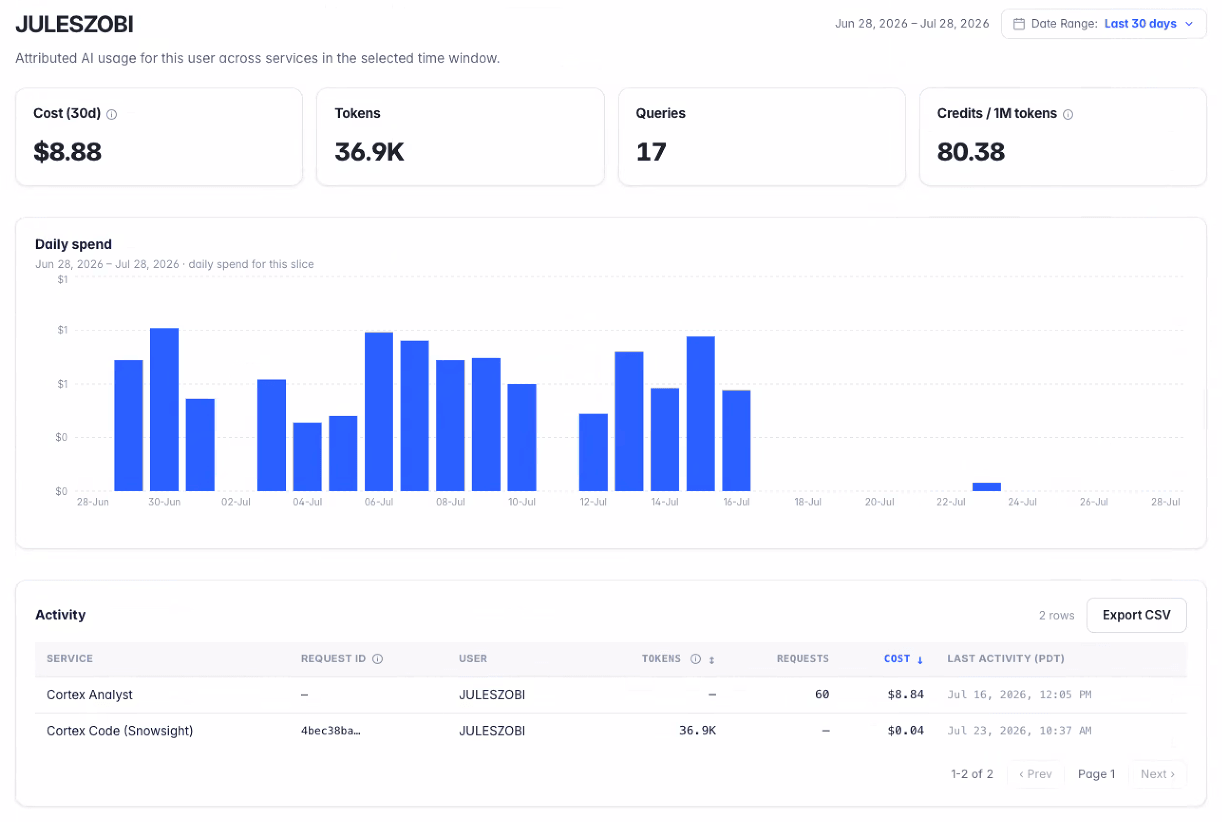
Task: Click the calendar icon in Date Range
Action: pyautogui.click(x=1019, y=24)
